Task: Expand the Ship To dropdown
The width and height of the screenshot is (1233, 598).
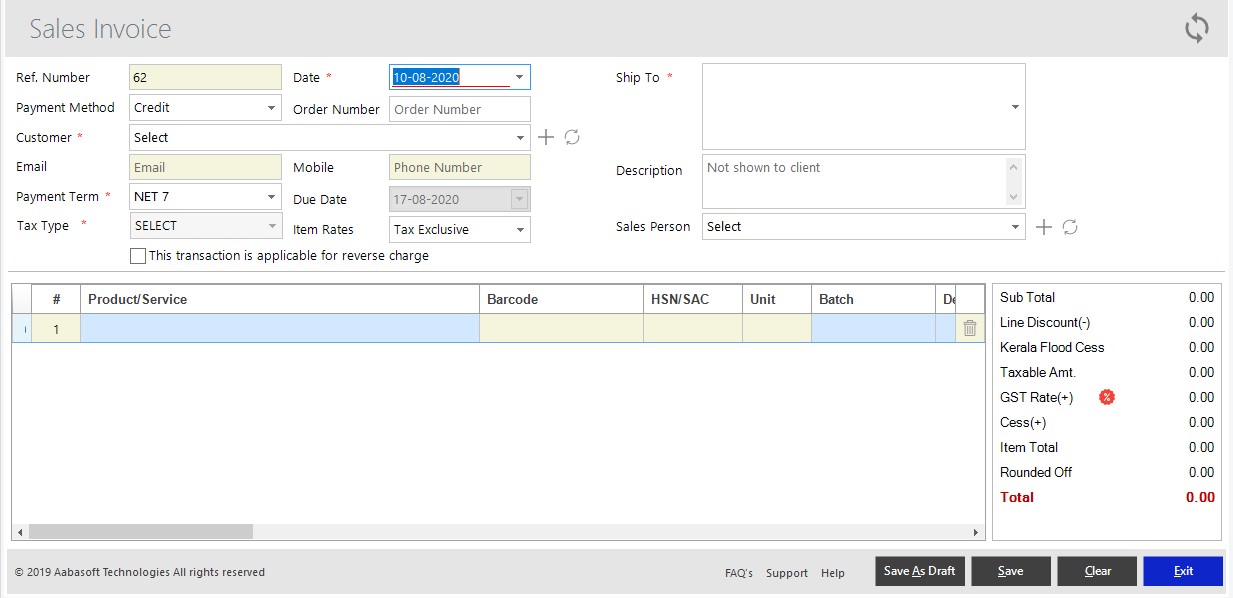Action: pyautogui.click(x=1015, y=106)
